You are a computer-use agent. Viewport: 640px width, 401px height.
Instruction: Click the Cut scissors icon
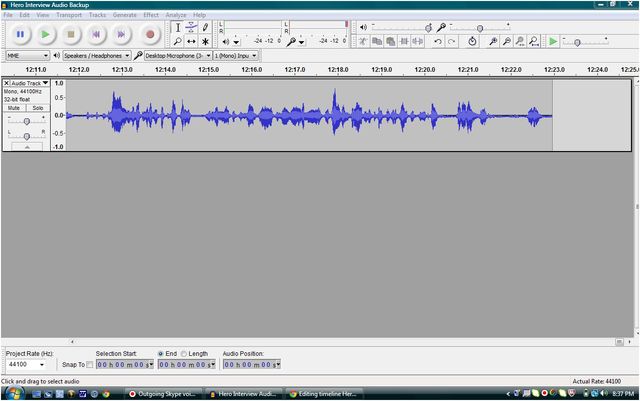363,41
